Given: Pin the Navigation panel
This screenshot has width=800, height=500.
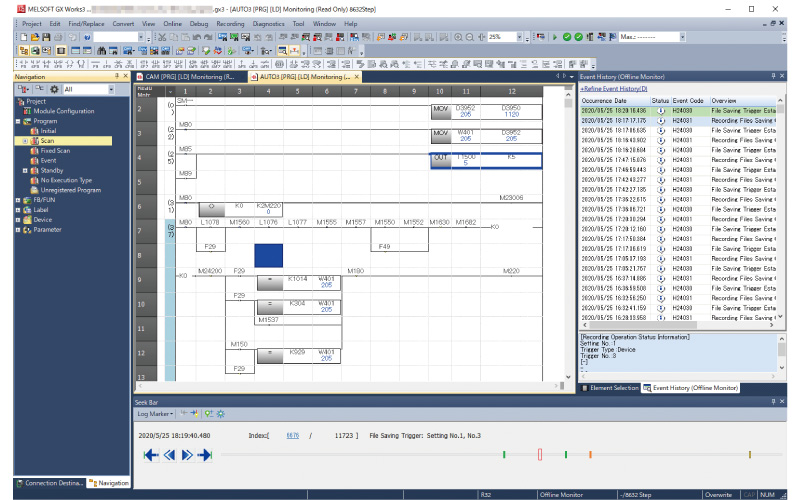Looking at the screenshot, I should tap(116, 76).
